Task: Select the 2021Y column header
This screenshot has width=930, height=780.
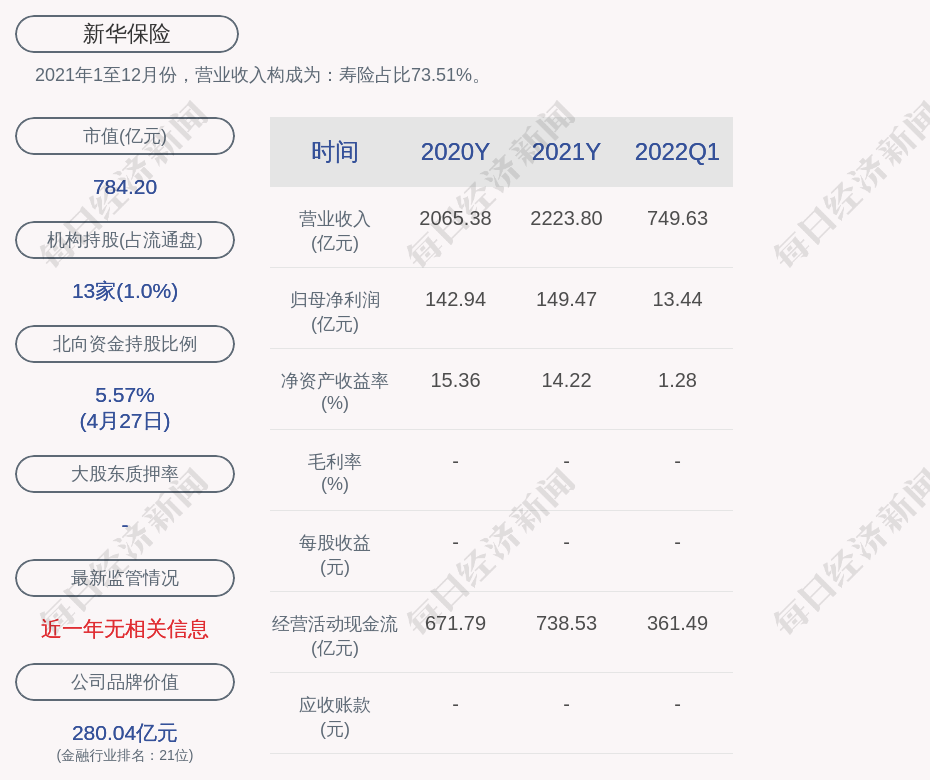Action: (566, 152)
